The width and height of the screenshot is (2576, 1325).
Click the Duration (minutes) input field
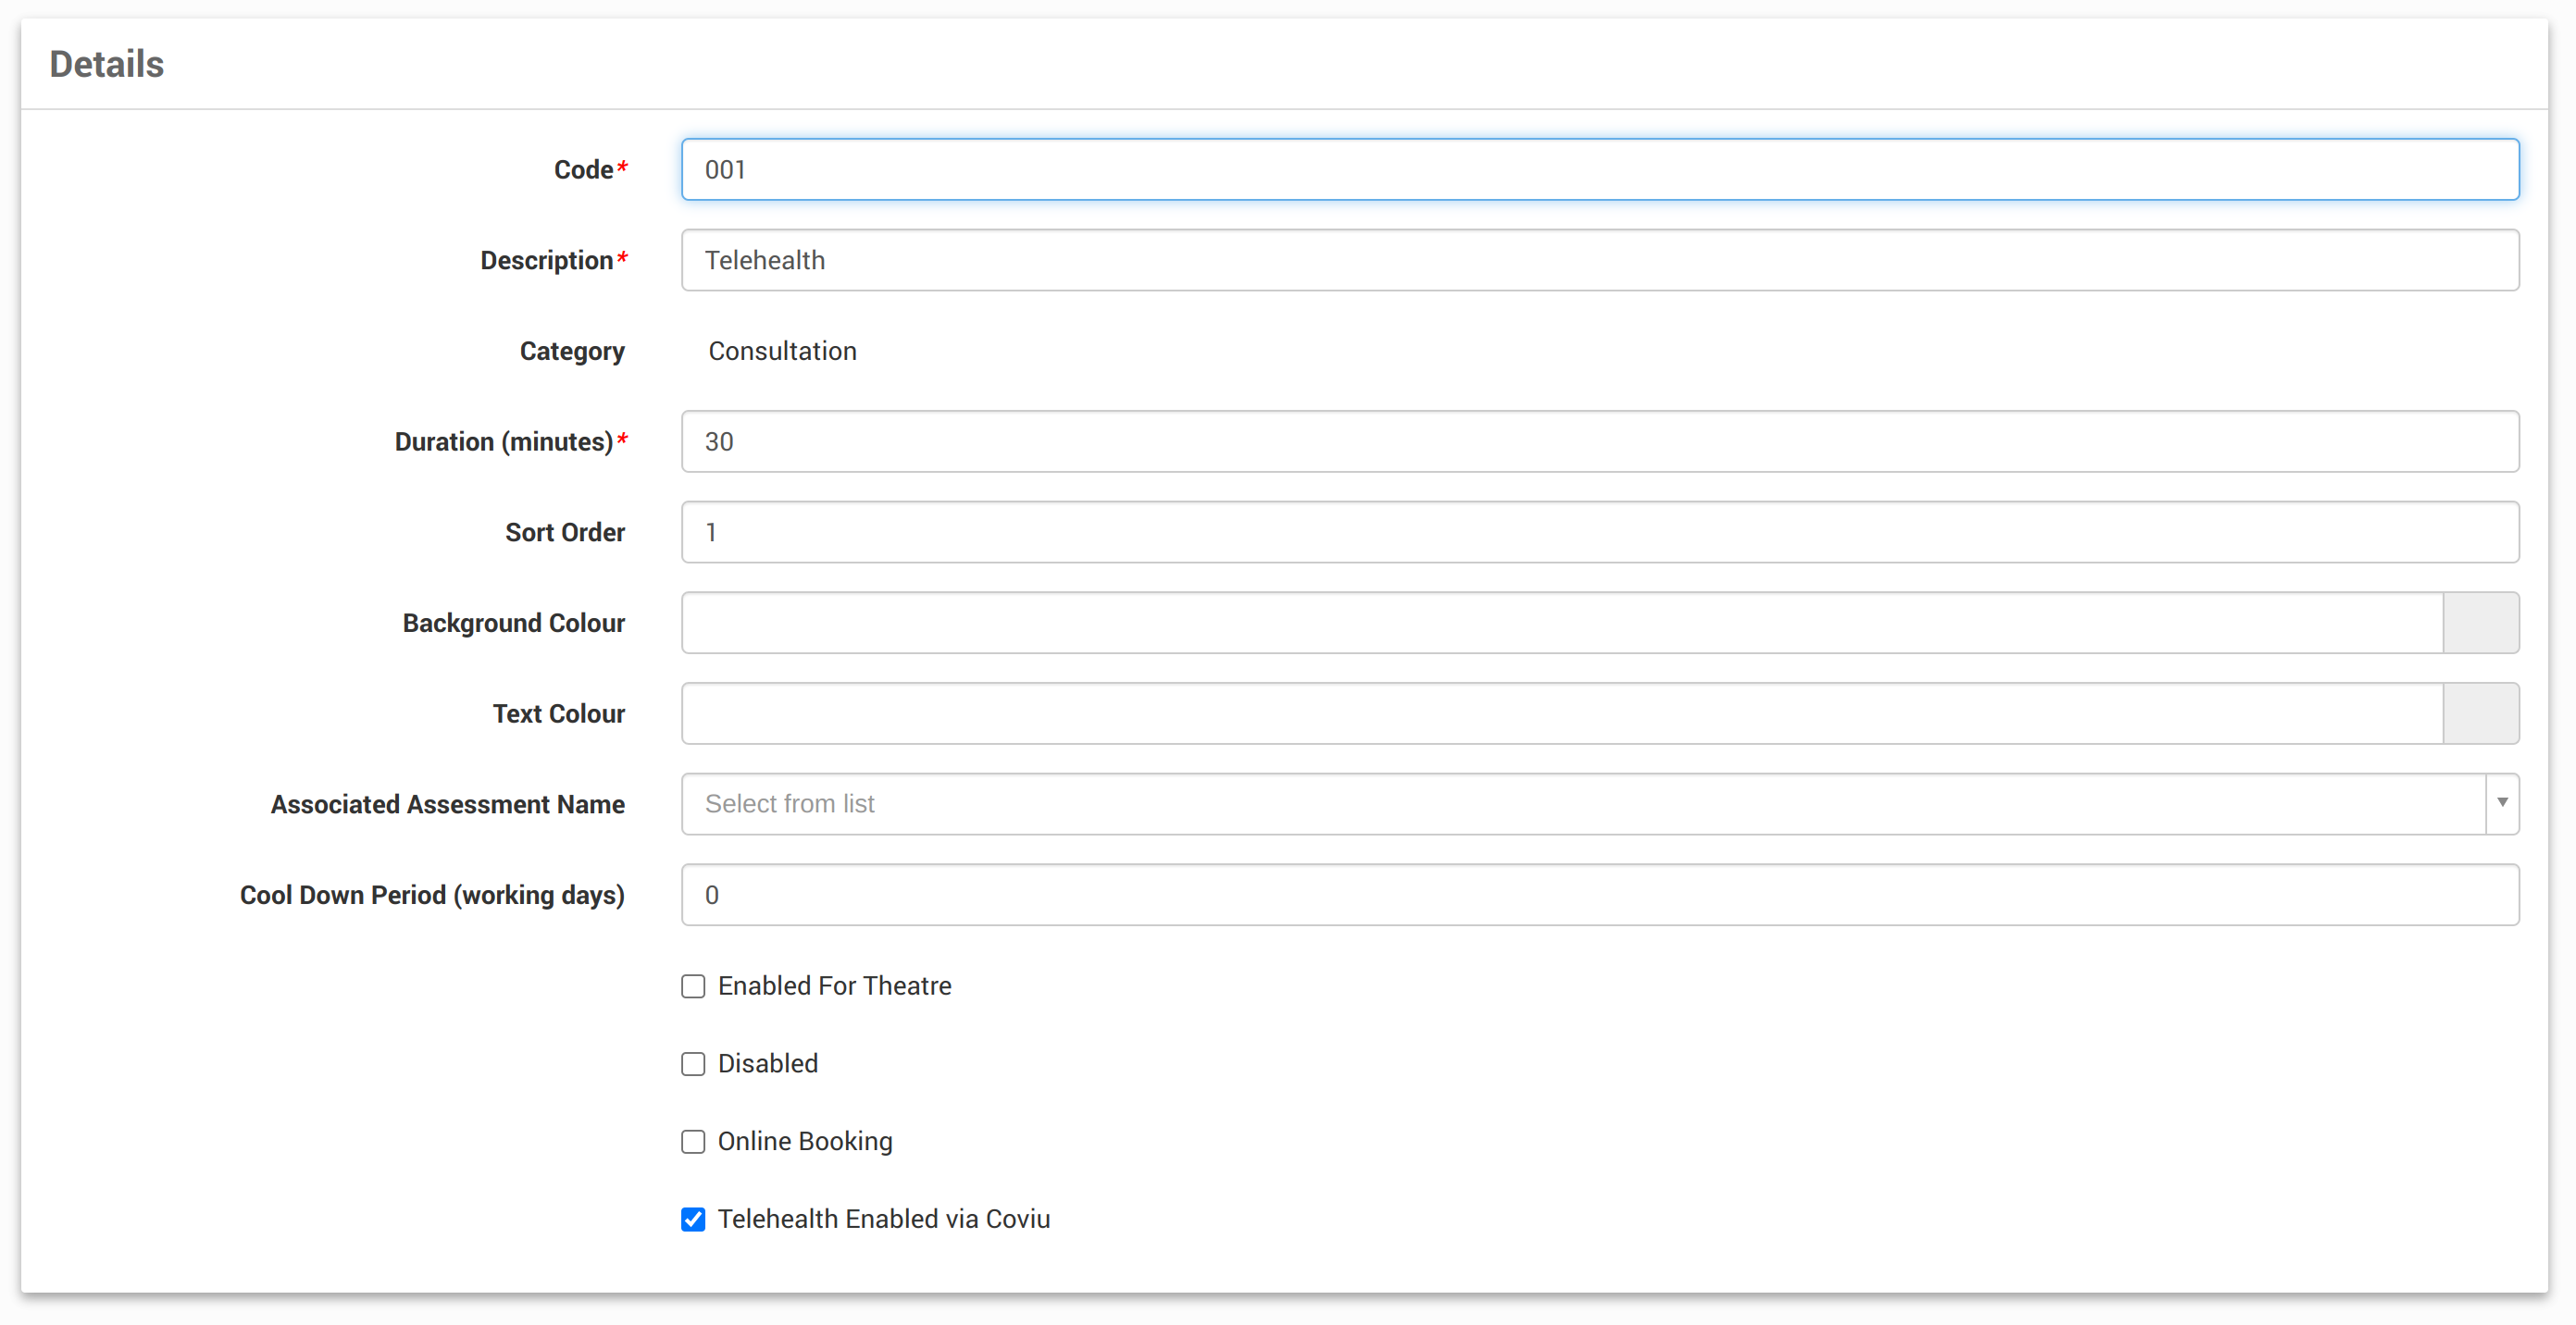coord(1599,441)
